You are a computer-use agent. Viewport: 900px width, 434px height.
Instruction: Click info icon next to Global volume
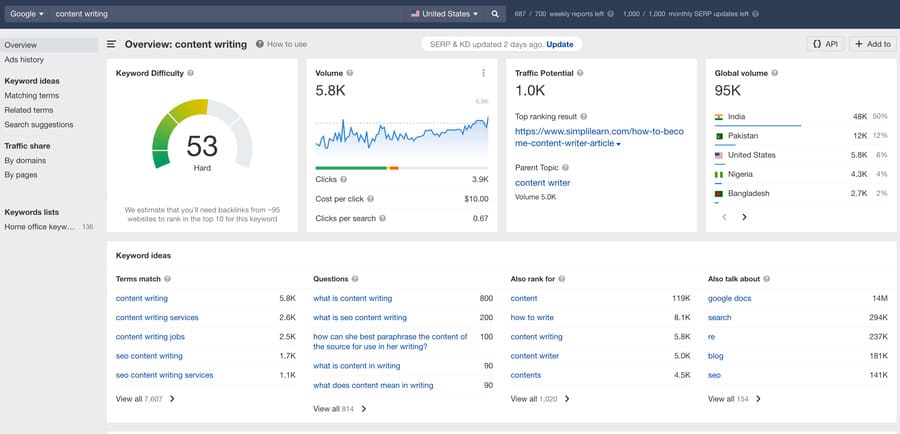coord(774,73)
